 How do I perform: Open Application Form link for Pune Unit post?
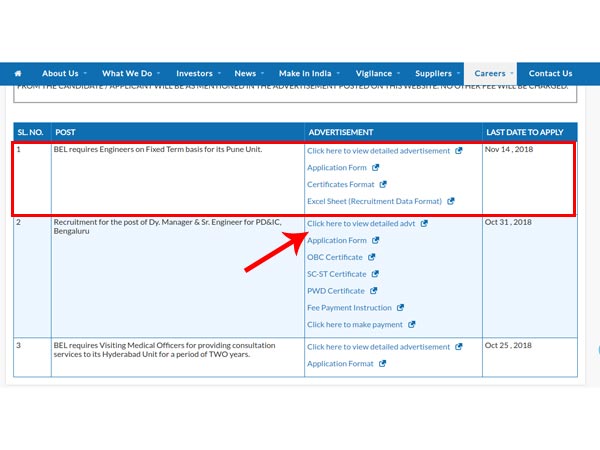coord(337,168)
